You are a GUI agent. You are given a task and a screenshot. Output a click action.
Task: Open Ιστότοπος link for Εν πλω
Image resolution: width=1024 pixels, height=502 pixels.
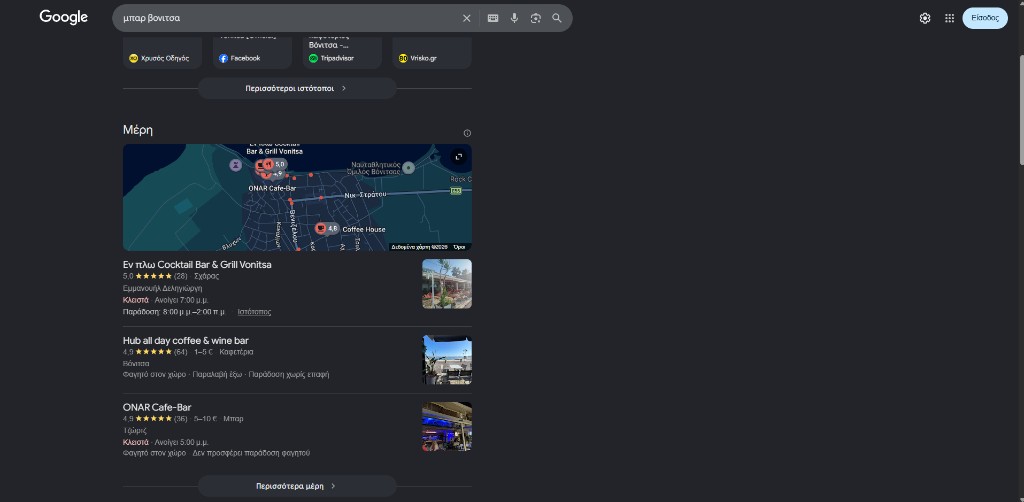pyautogui.click(x=254, y=312)
